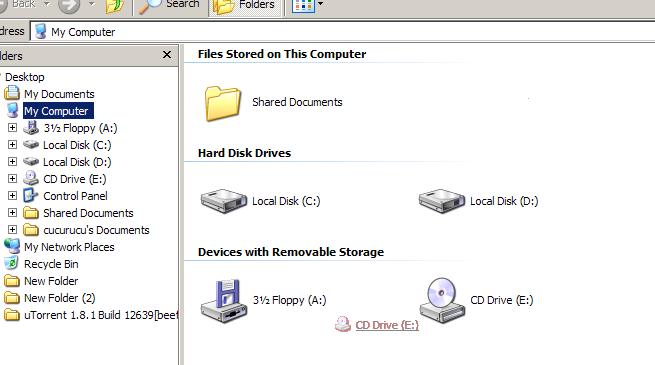655x365 pixels.
Task: Click Local Disk (D:) tree icon
Action: pyautogui.click(x=31, y=162)
